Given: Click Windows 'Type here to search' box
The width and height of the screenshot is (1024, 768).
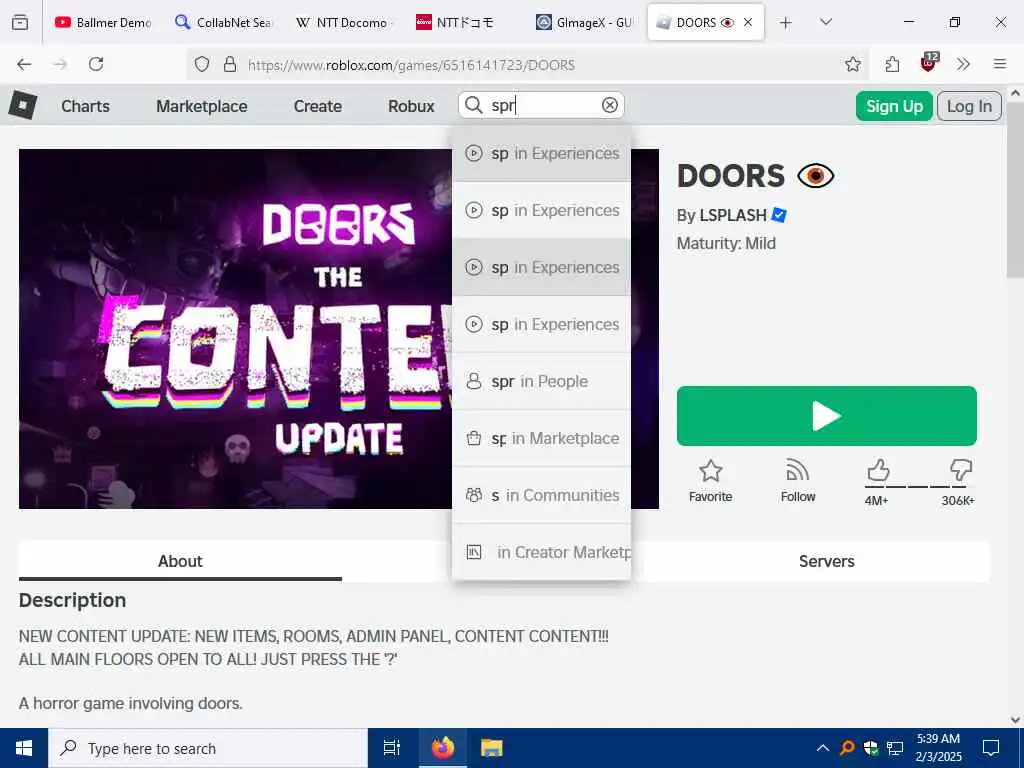Looking at the screenshot, I should point(208,748).
